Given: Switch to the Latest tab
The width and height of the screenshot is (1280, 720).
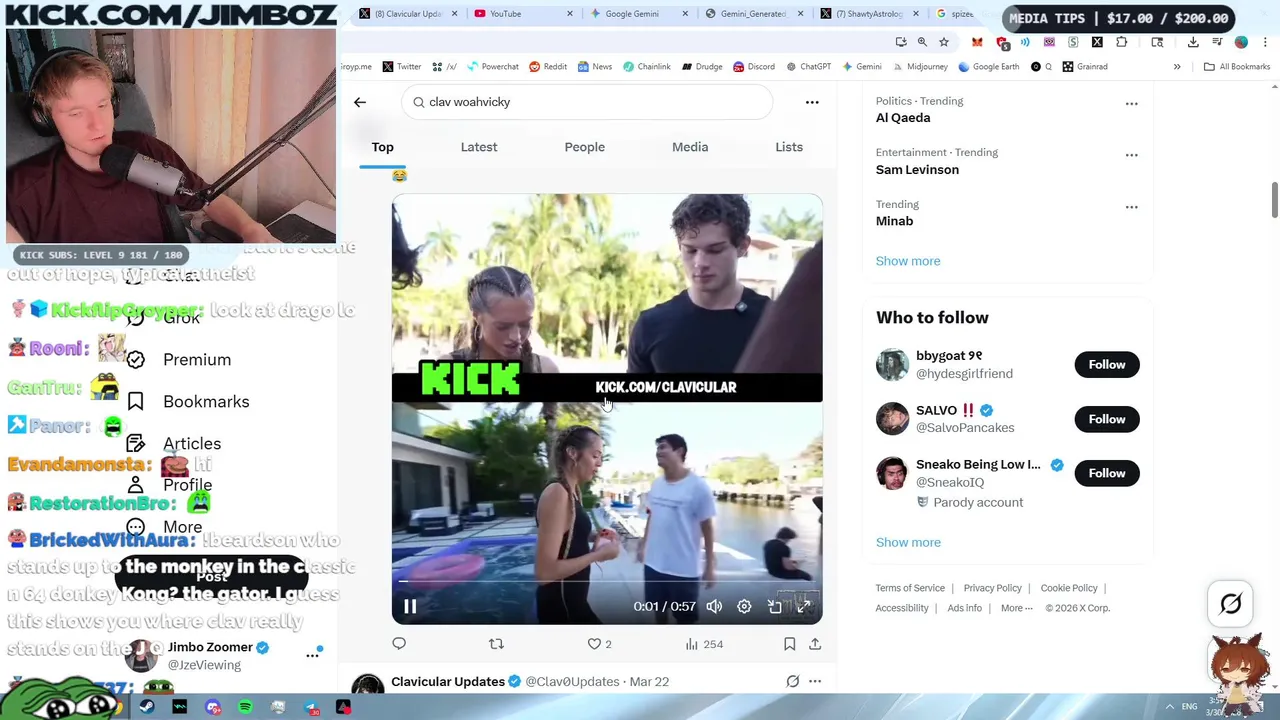Looking at the screenshot, I should point(479,147).
